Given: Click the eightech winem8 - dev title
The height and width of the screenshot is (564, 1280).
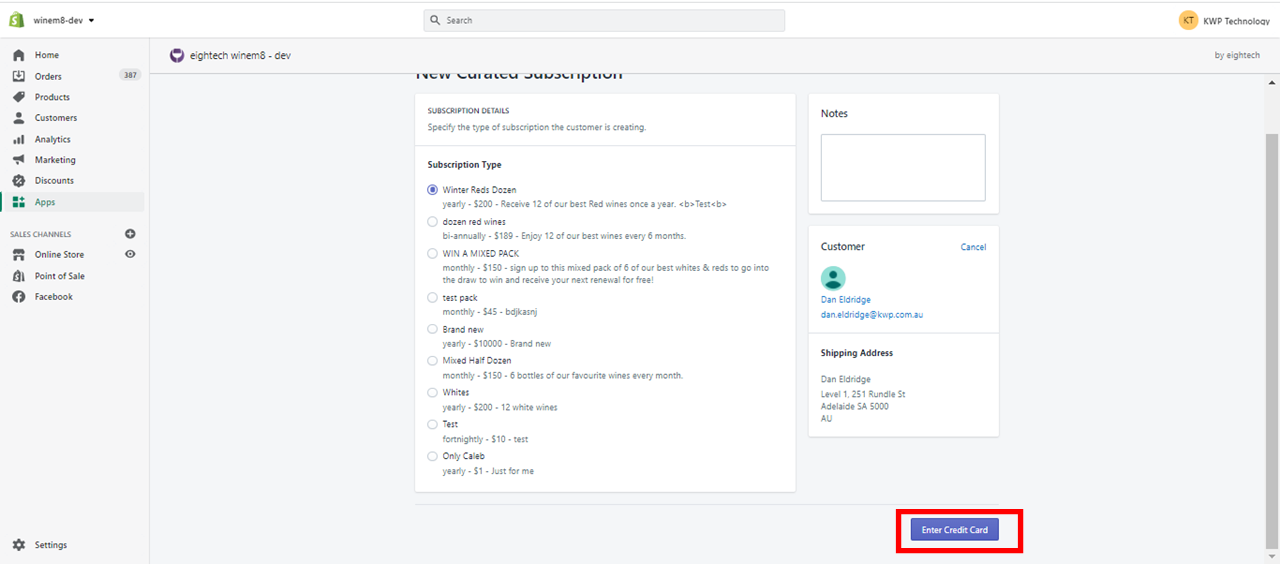Looking at the screenshot, I should tap(240, 56).
